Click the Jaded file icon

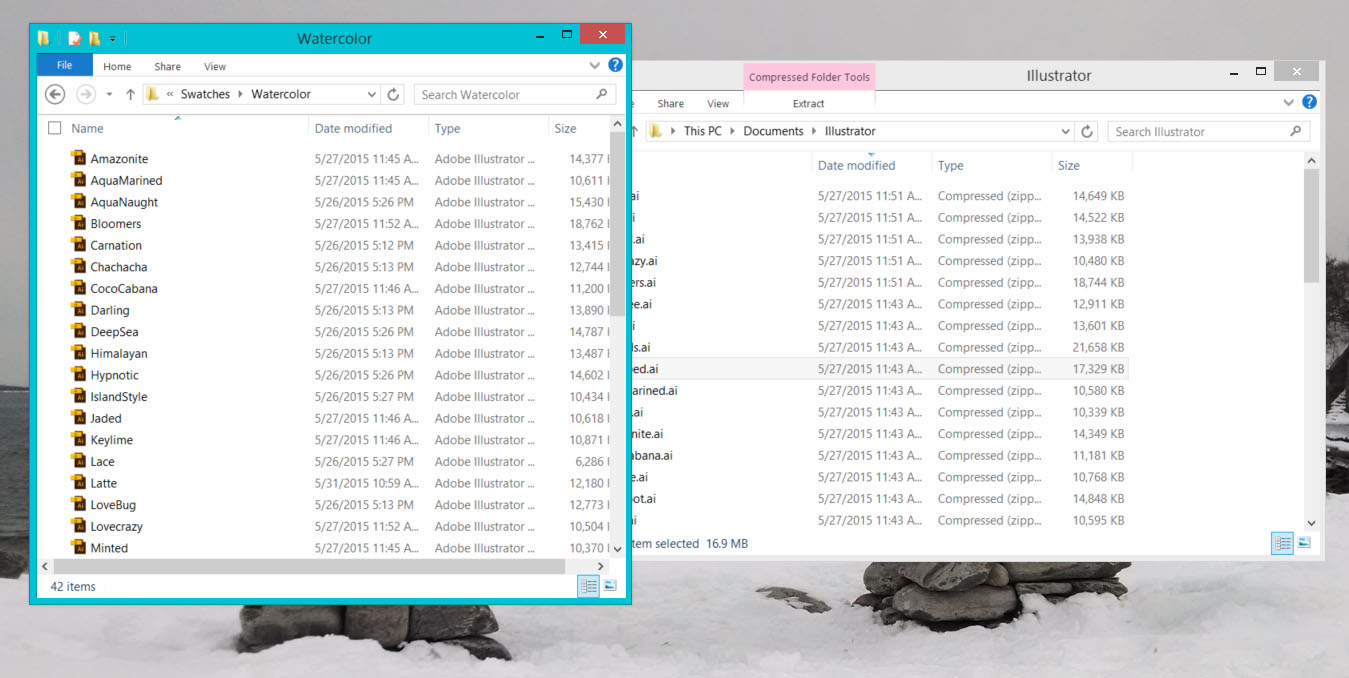[79, 418]
